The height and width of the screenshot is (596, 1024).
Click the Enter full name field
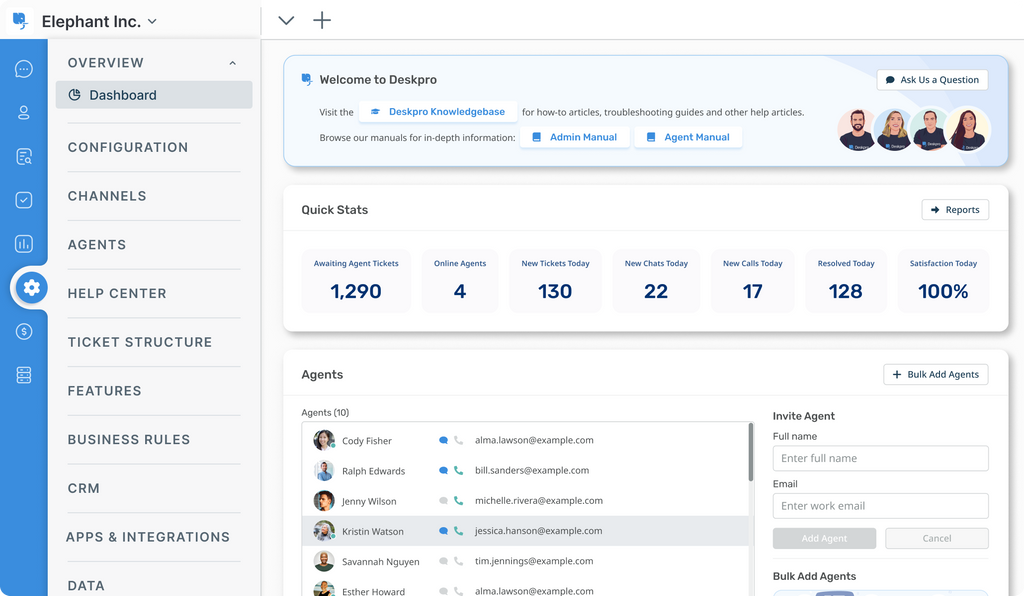(x=880, y=458)
